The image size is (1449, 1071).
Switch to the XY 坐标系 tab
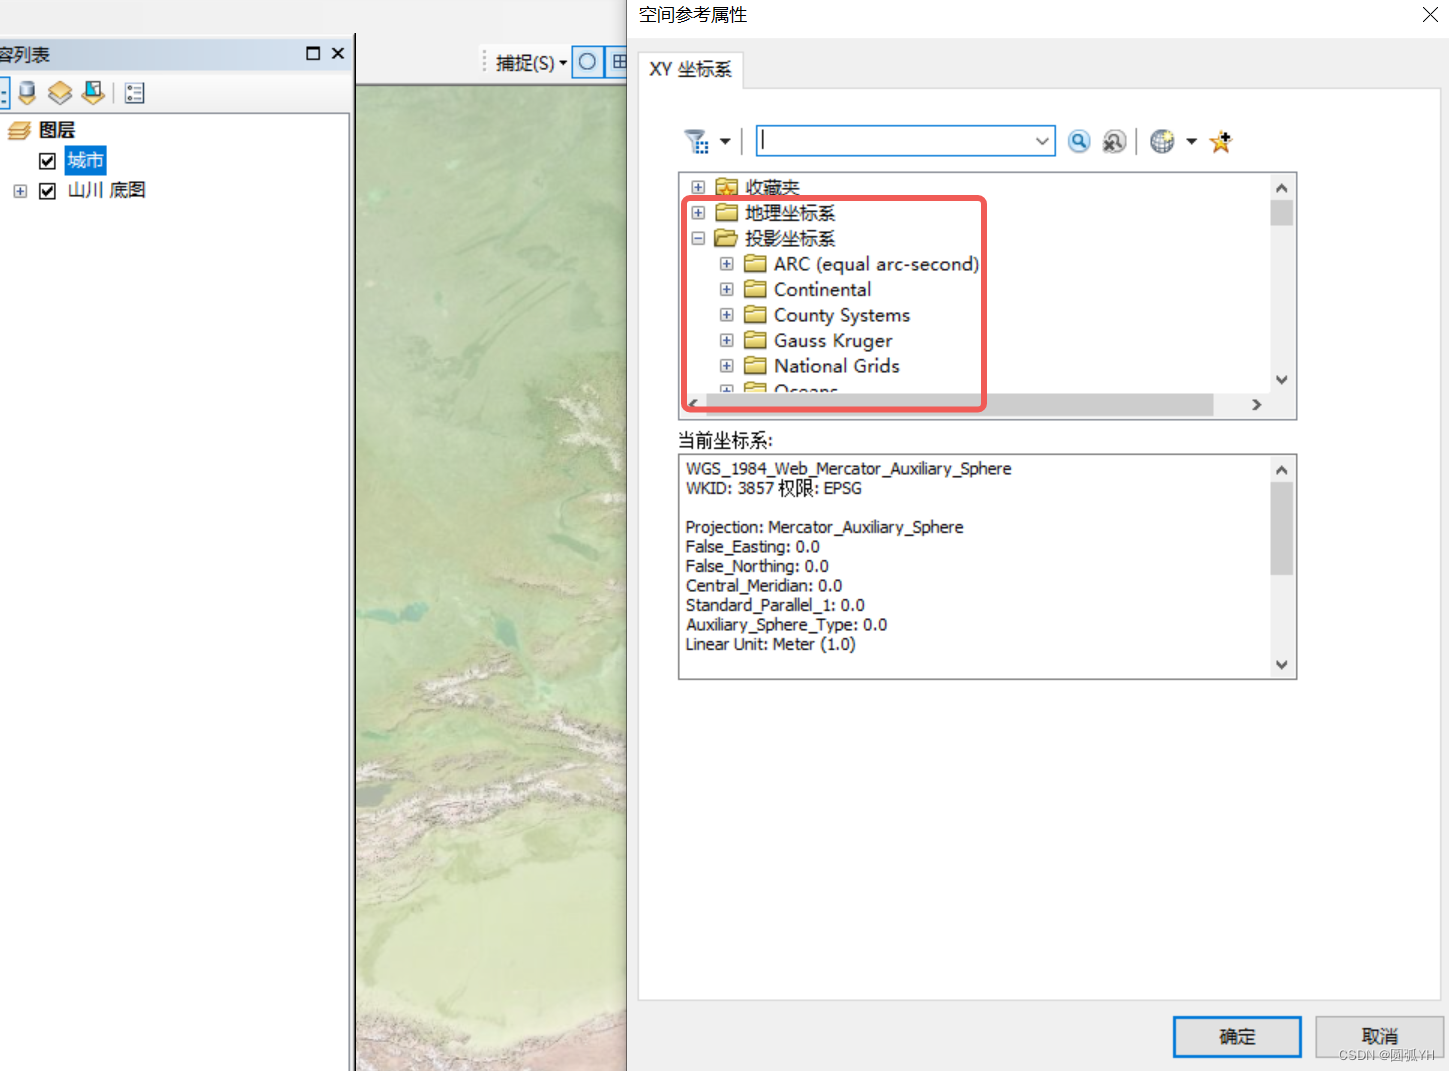[x=690, y=70]
